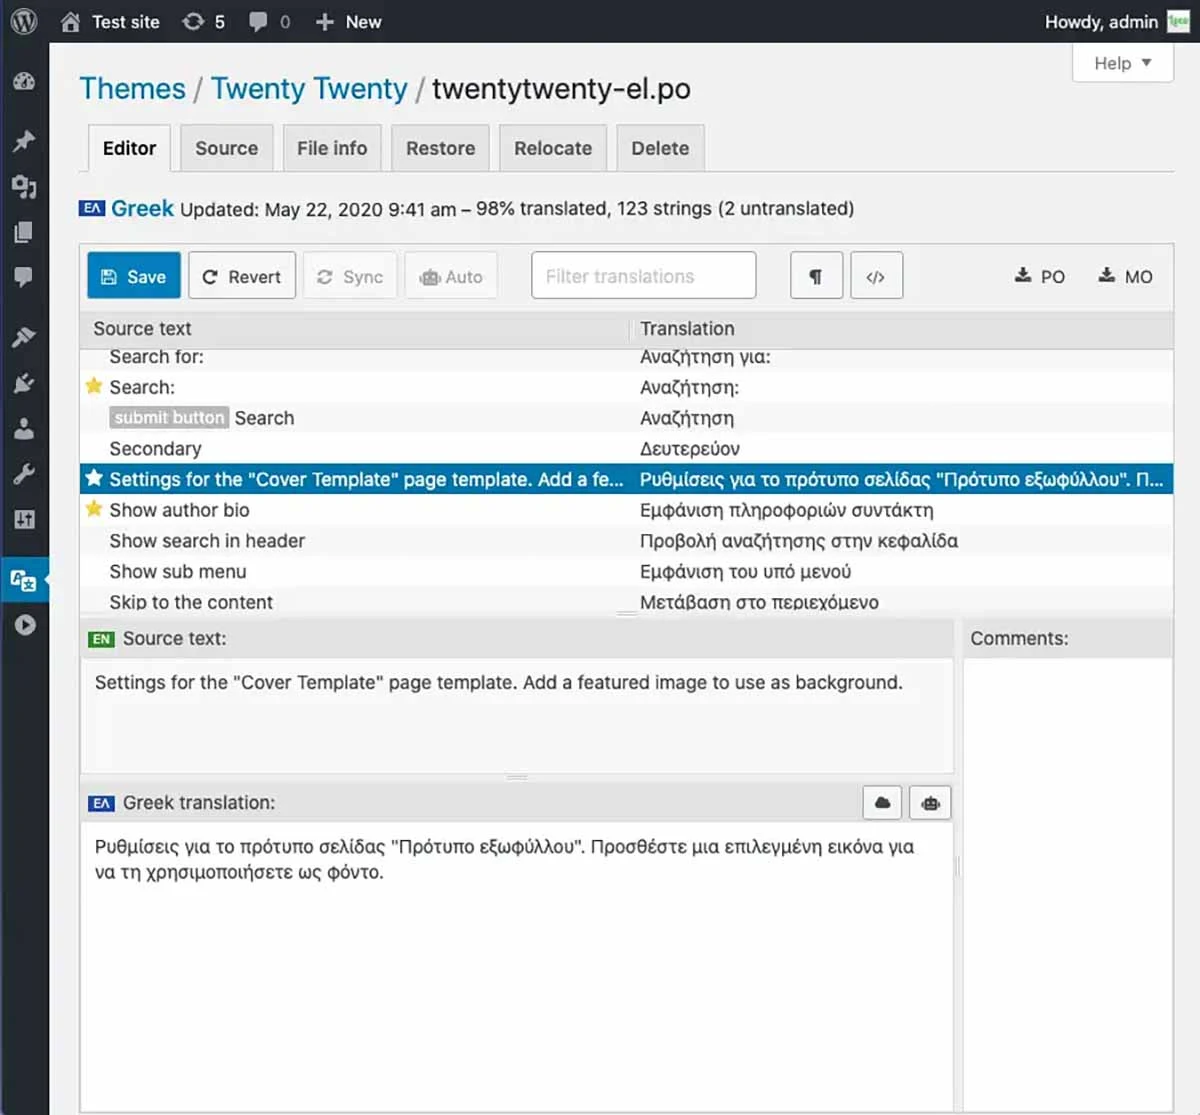Open the Pages sidebar icon
1200x1115 pixels.
[x=24, y=232]
